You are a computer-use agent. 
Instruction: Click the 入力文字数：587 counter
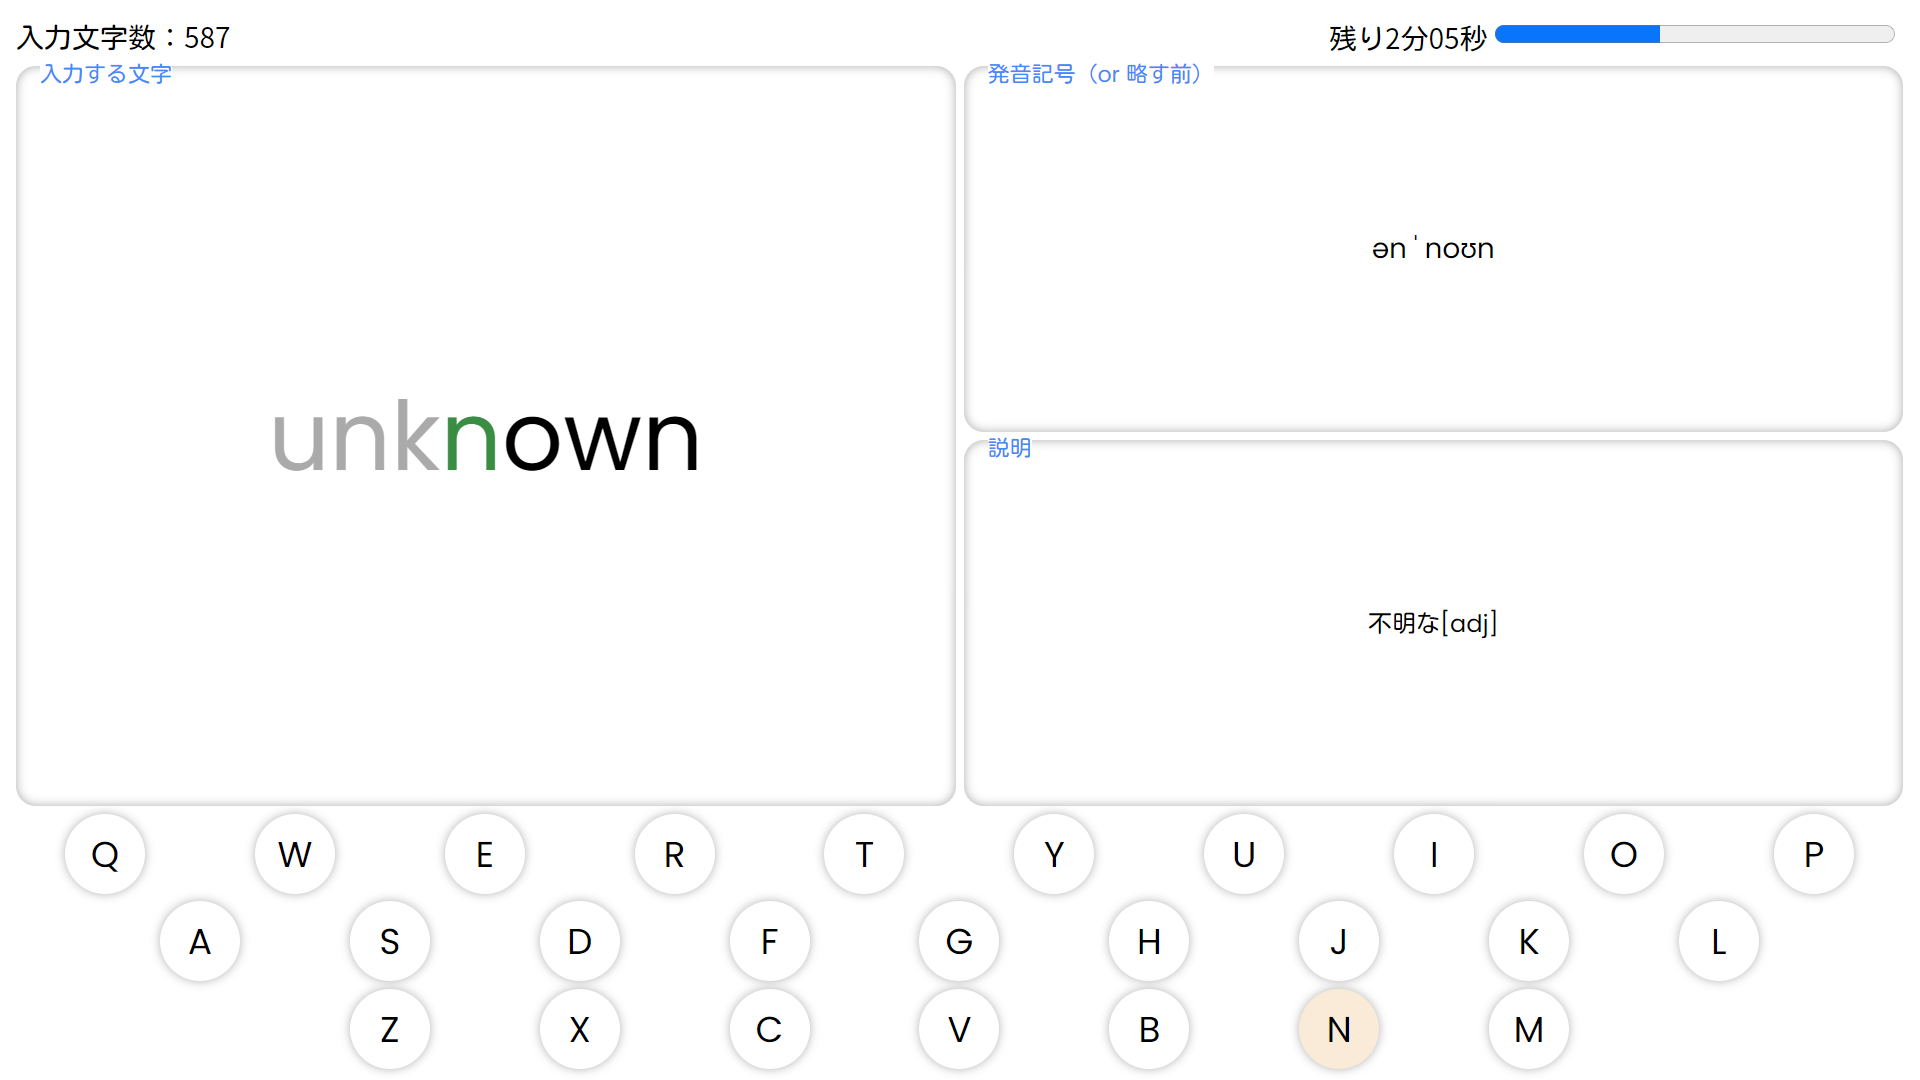click(x=124, y=38)
